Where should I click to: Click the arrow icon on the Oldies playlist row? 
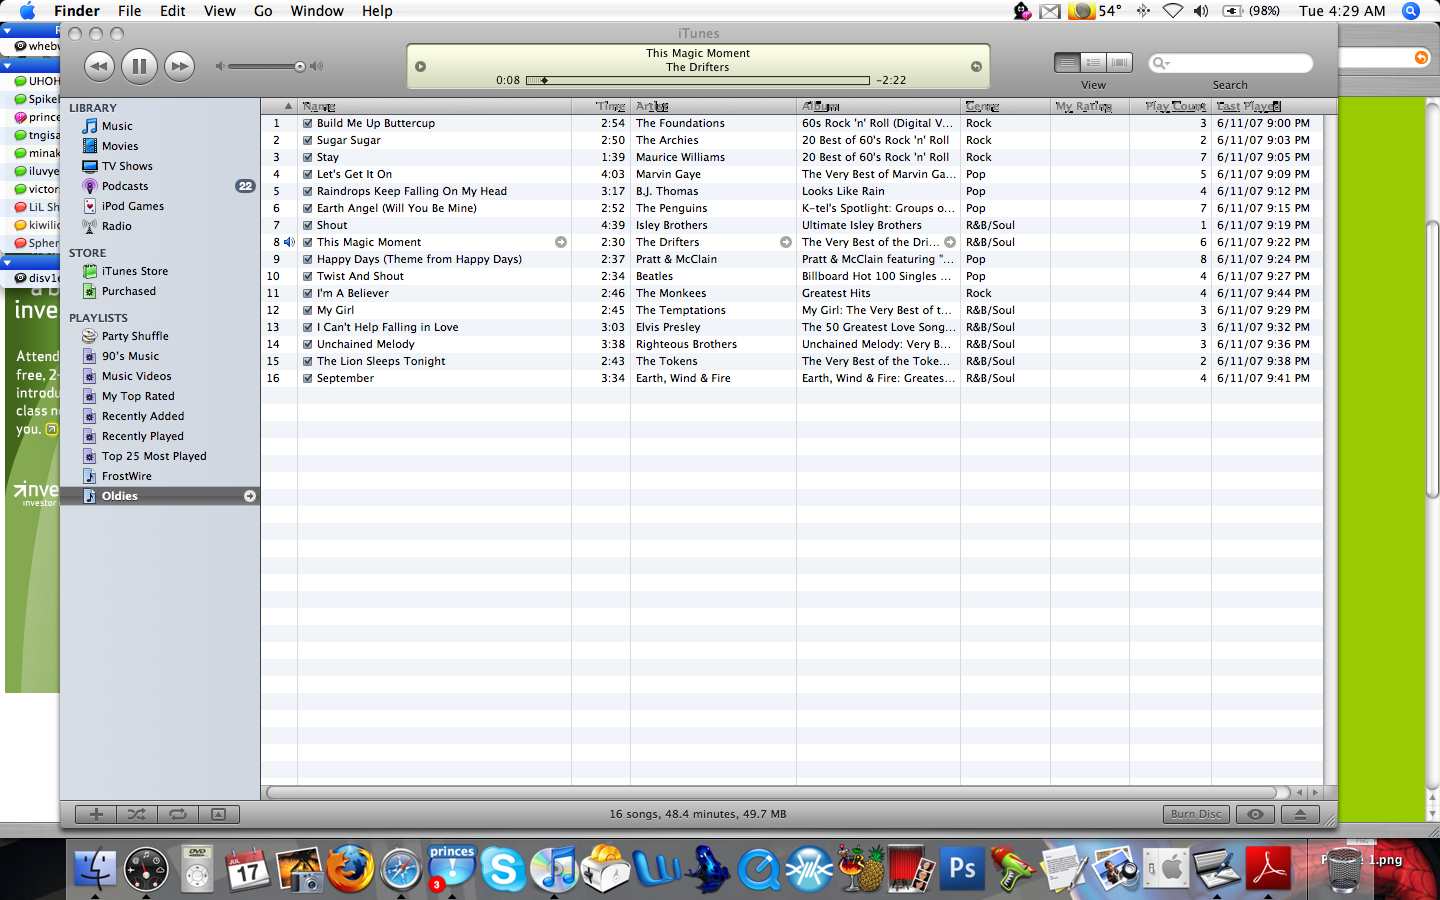pos(250,496)
